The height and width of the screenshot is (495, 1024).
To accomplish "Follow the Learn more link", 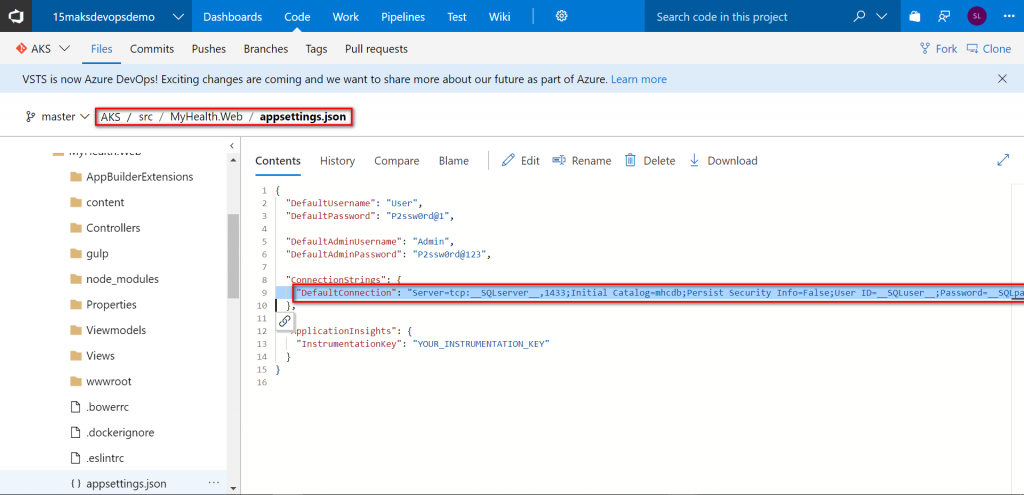I will point(639,79).
